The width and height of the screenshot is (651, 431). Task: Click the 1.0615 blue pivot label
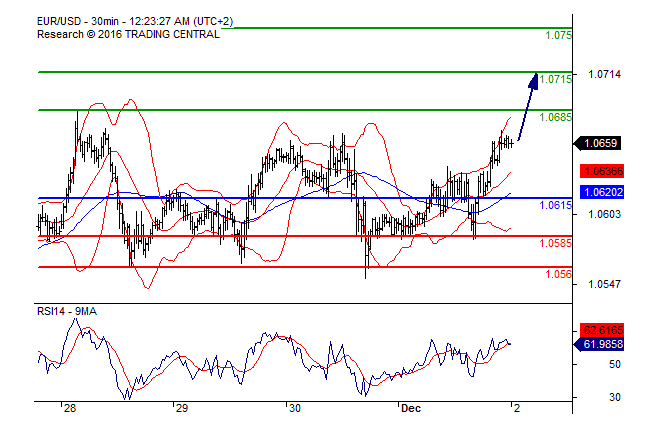coord(555,205)
